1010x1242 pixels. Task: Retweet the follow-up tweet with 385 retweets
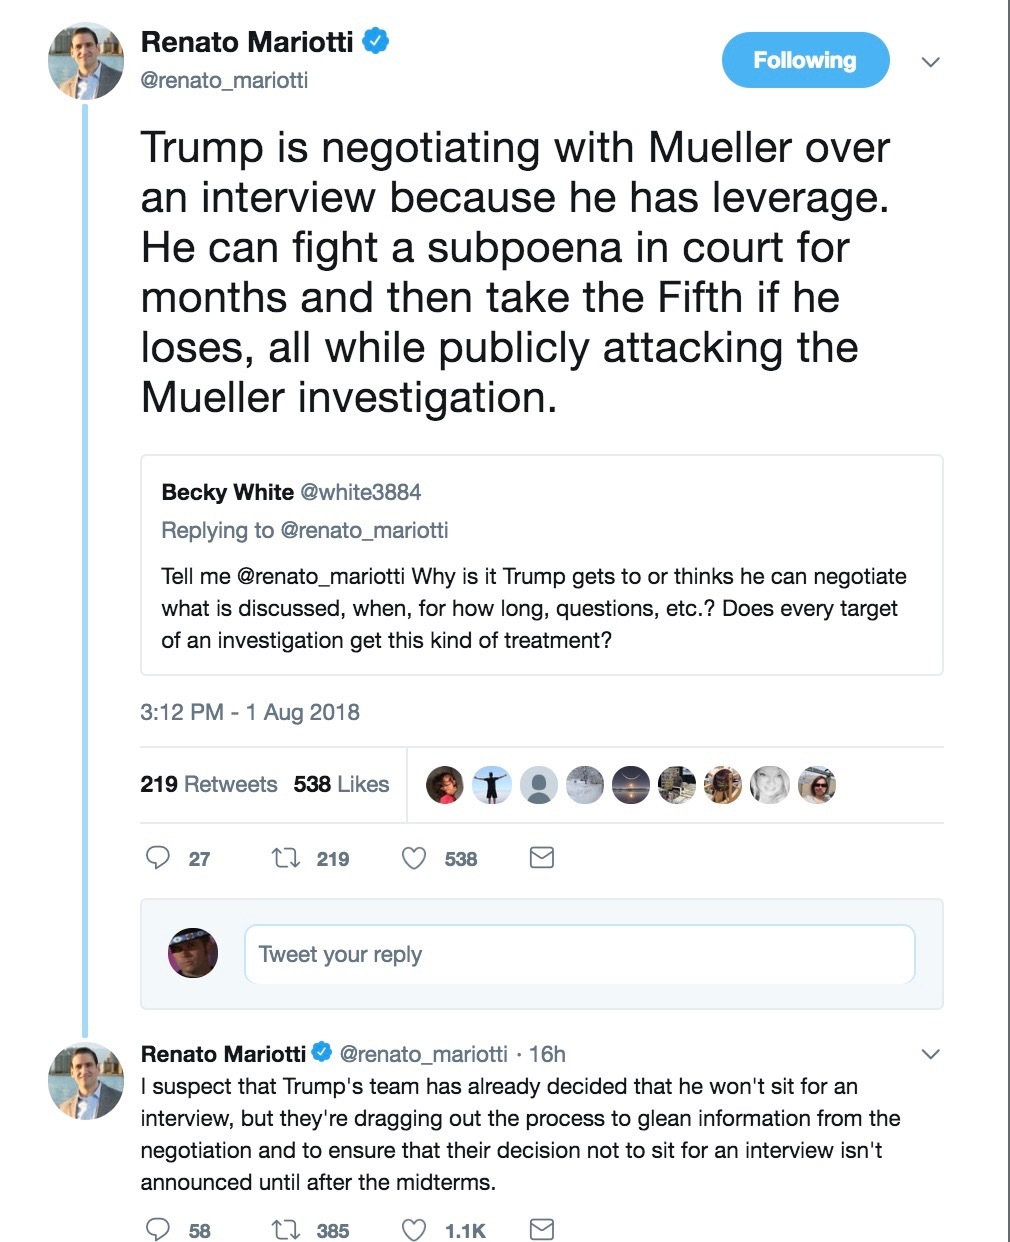(x=287, y=1229)
